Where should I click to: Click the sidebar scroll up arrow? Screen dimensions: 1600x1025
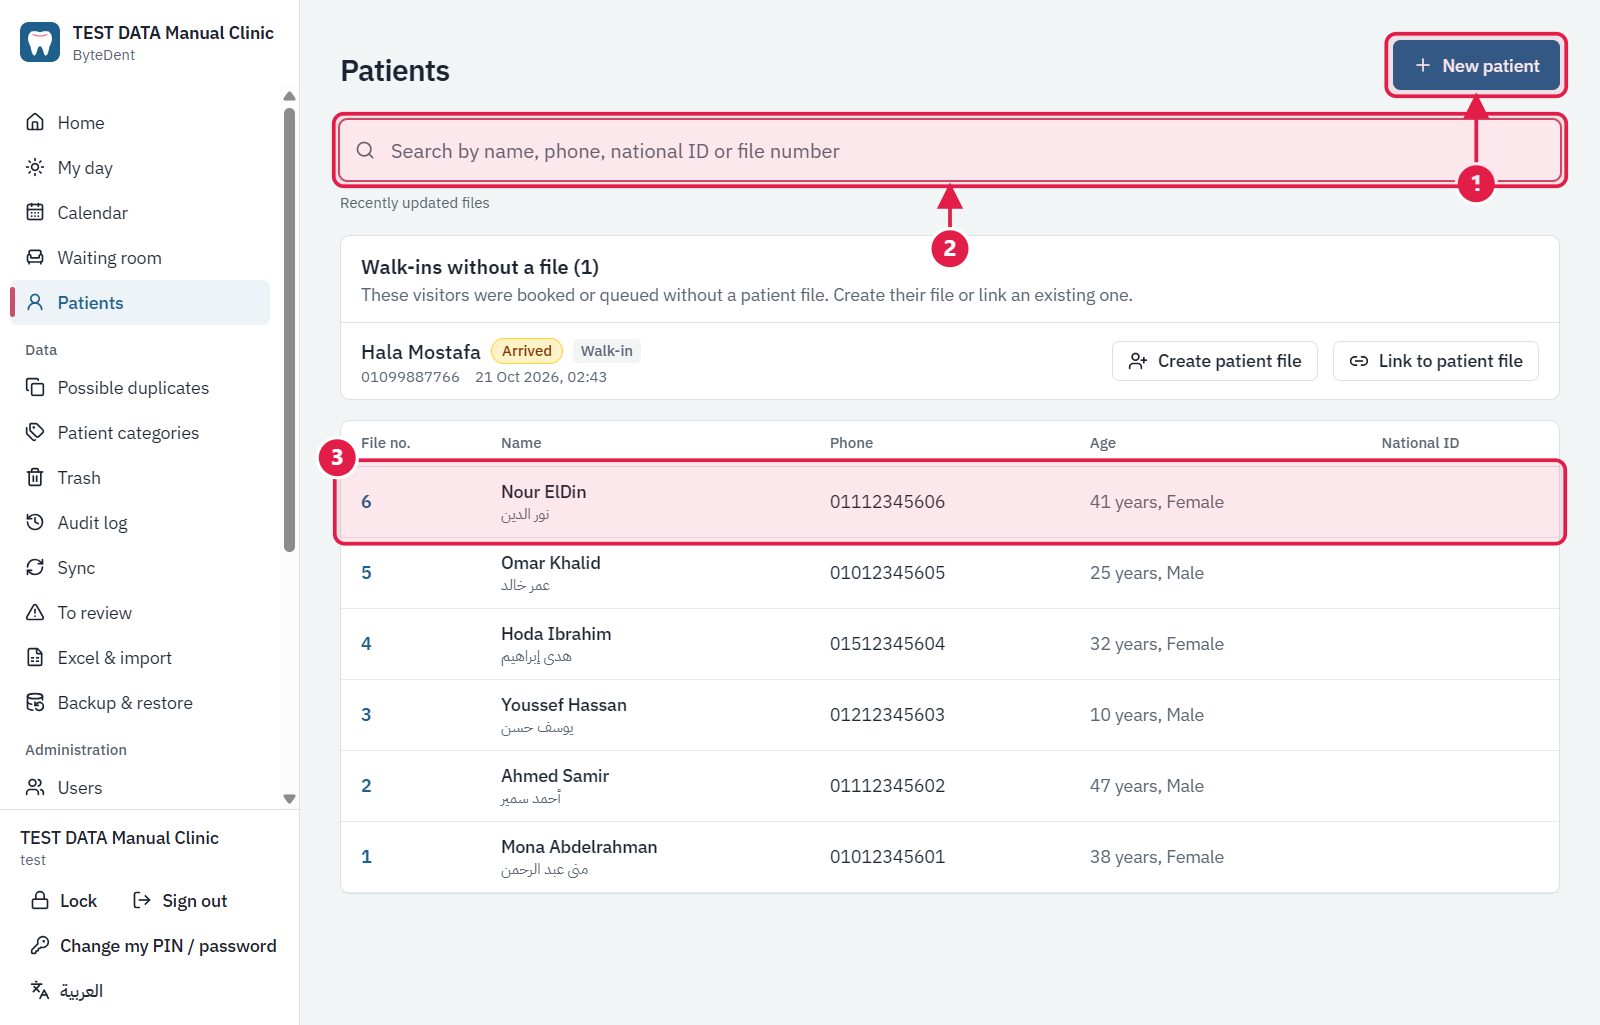289,97
